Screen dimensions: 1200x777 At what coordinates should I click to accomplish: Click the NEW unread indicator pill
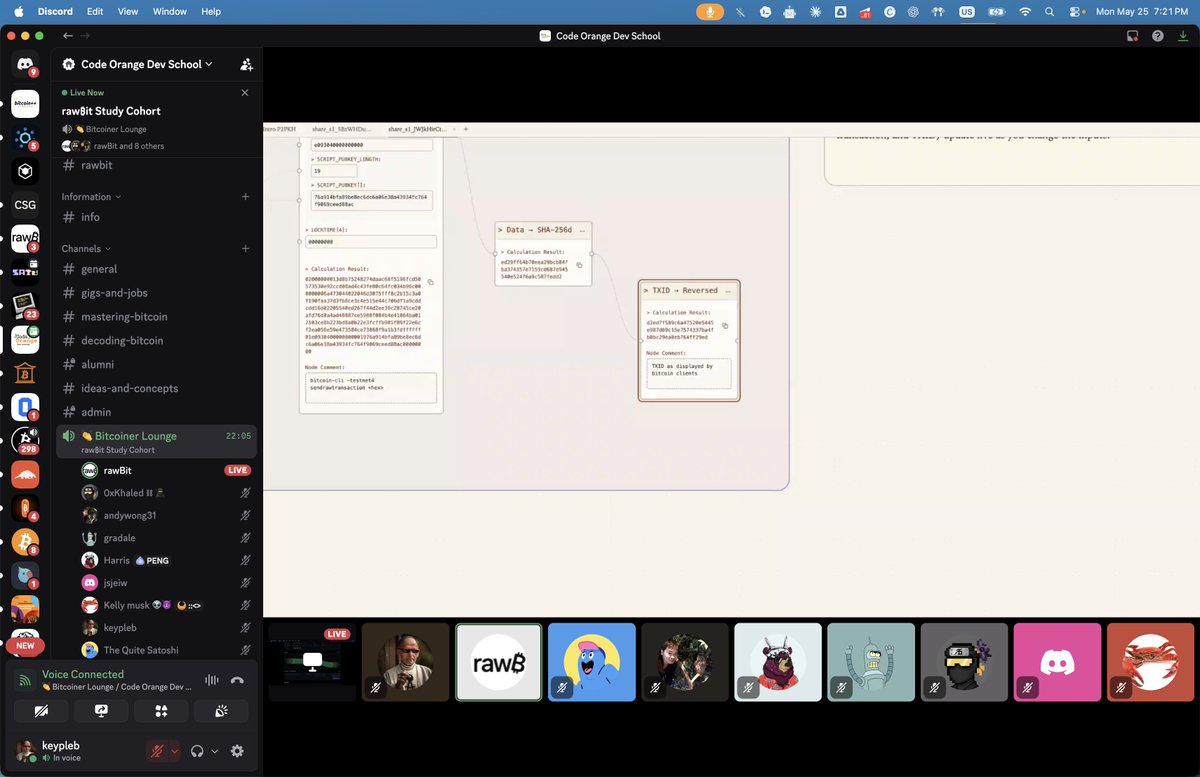coord(25,646)
